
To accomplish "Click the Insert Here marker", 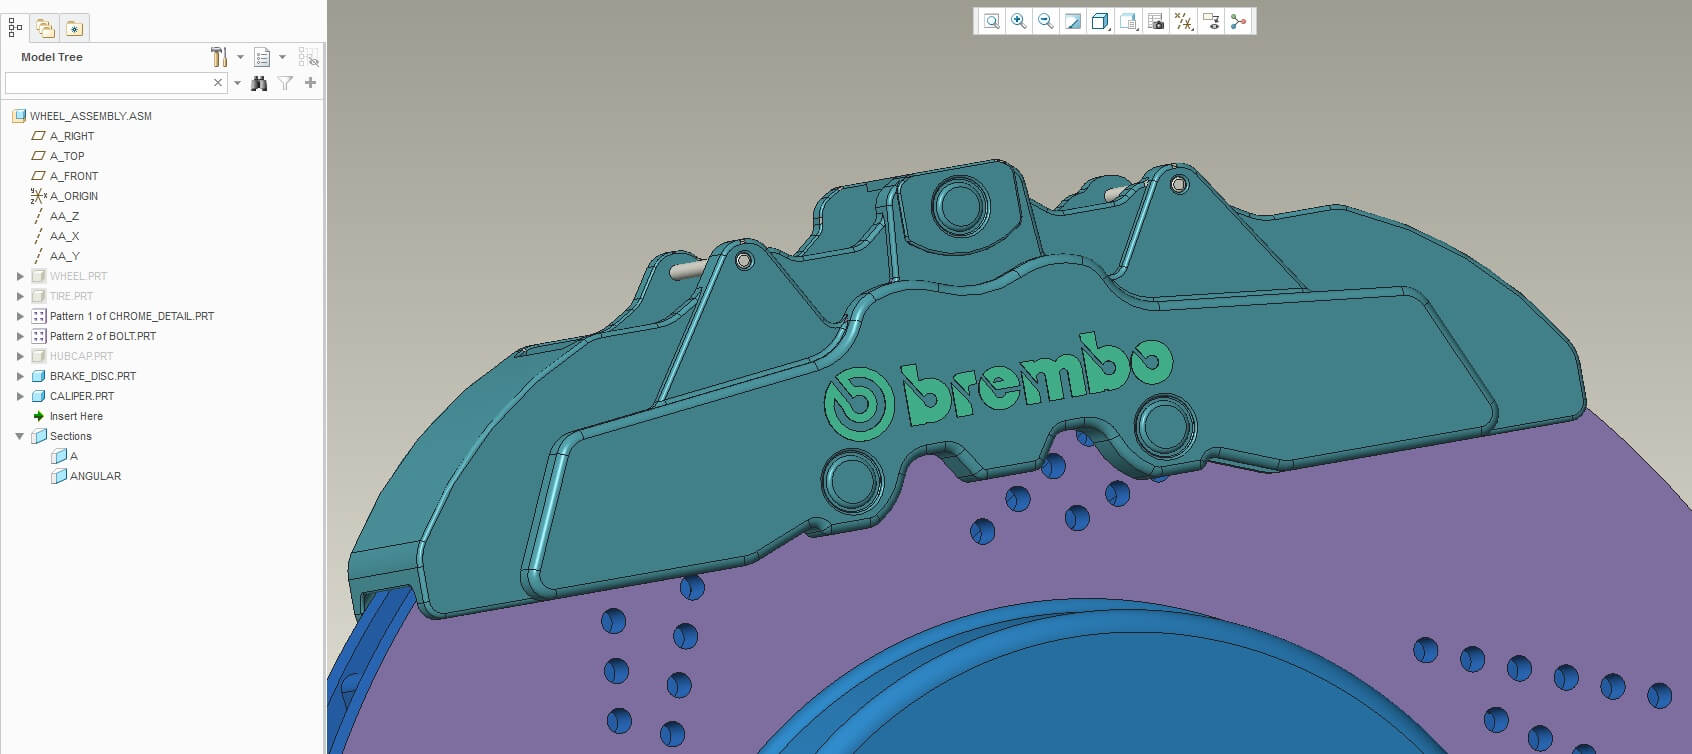I will (76, 416).
